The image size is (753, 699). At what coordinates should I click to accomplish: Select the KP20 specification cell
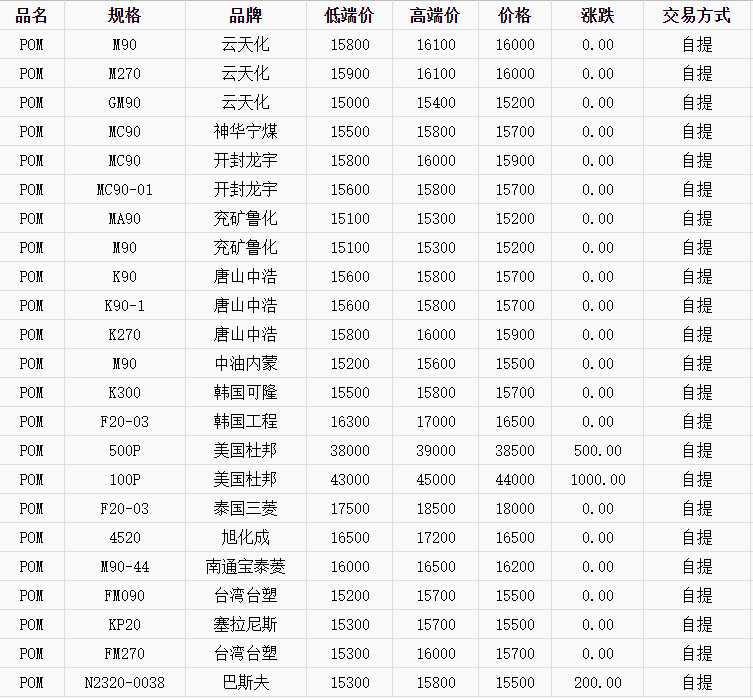click(x=124, y=625)
